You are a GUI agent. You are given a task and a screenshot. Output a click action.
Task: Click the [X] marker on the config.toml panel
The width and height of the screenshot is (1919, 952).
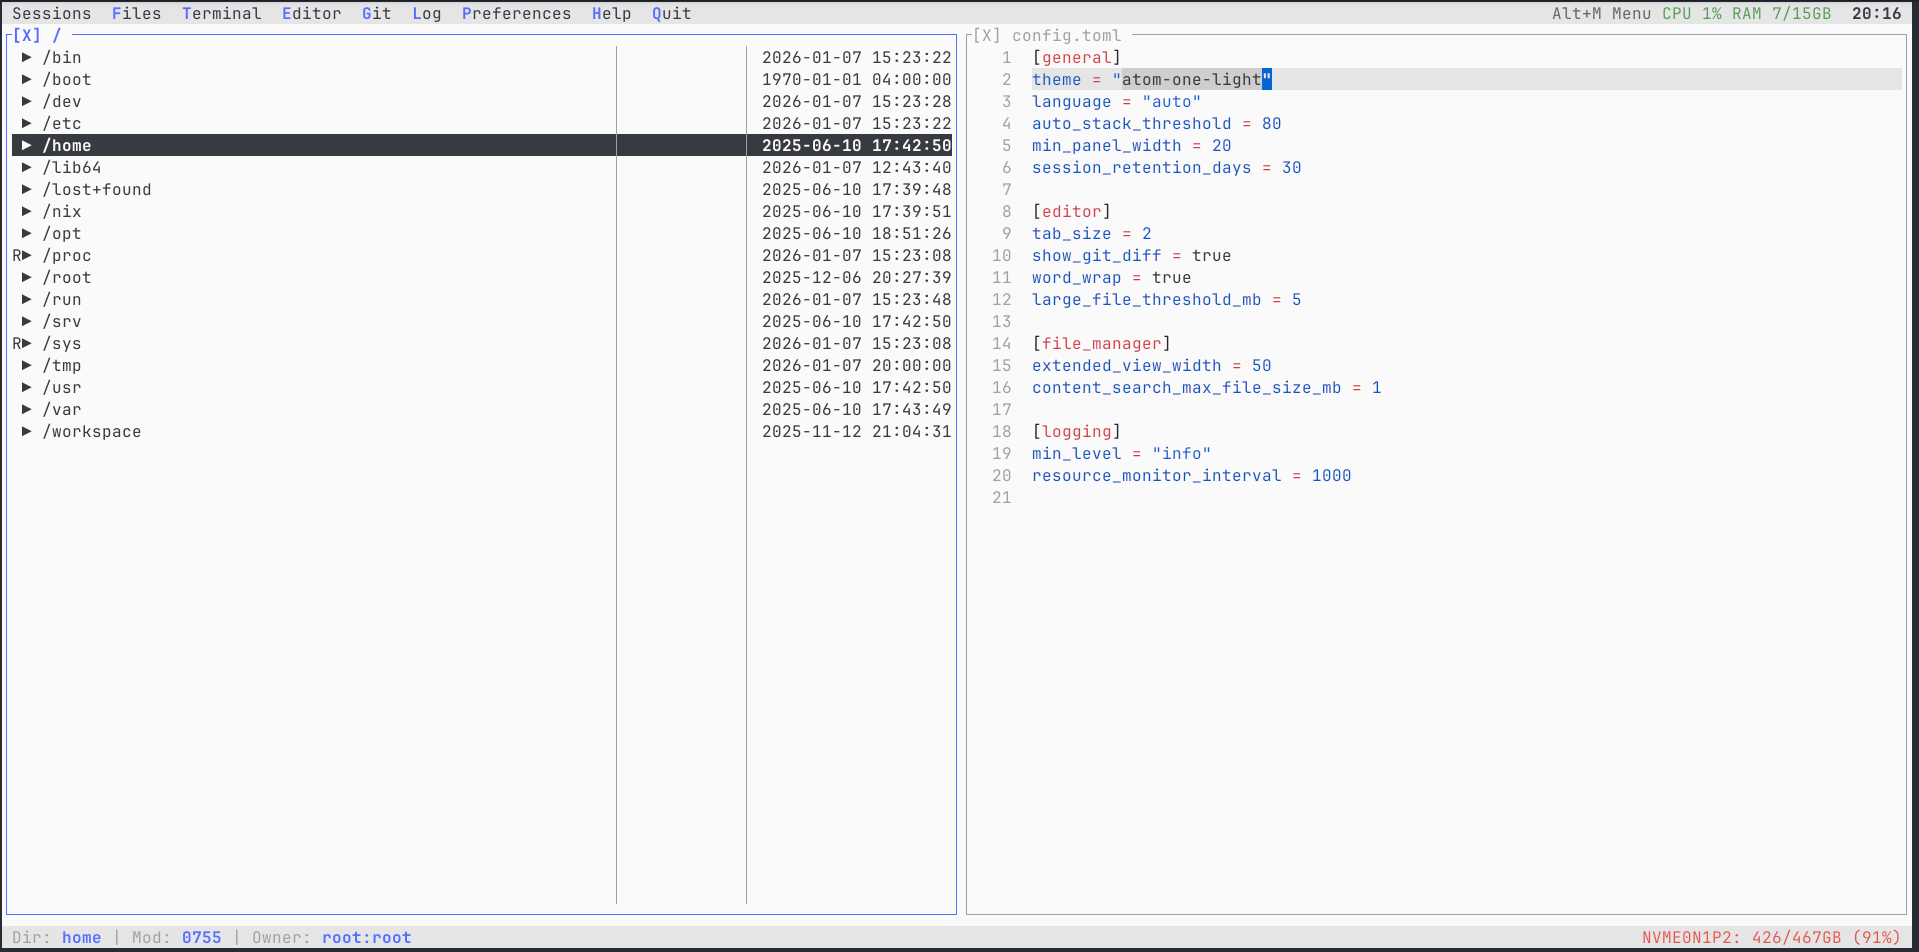(986, 35)
